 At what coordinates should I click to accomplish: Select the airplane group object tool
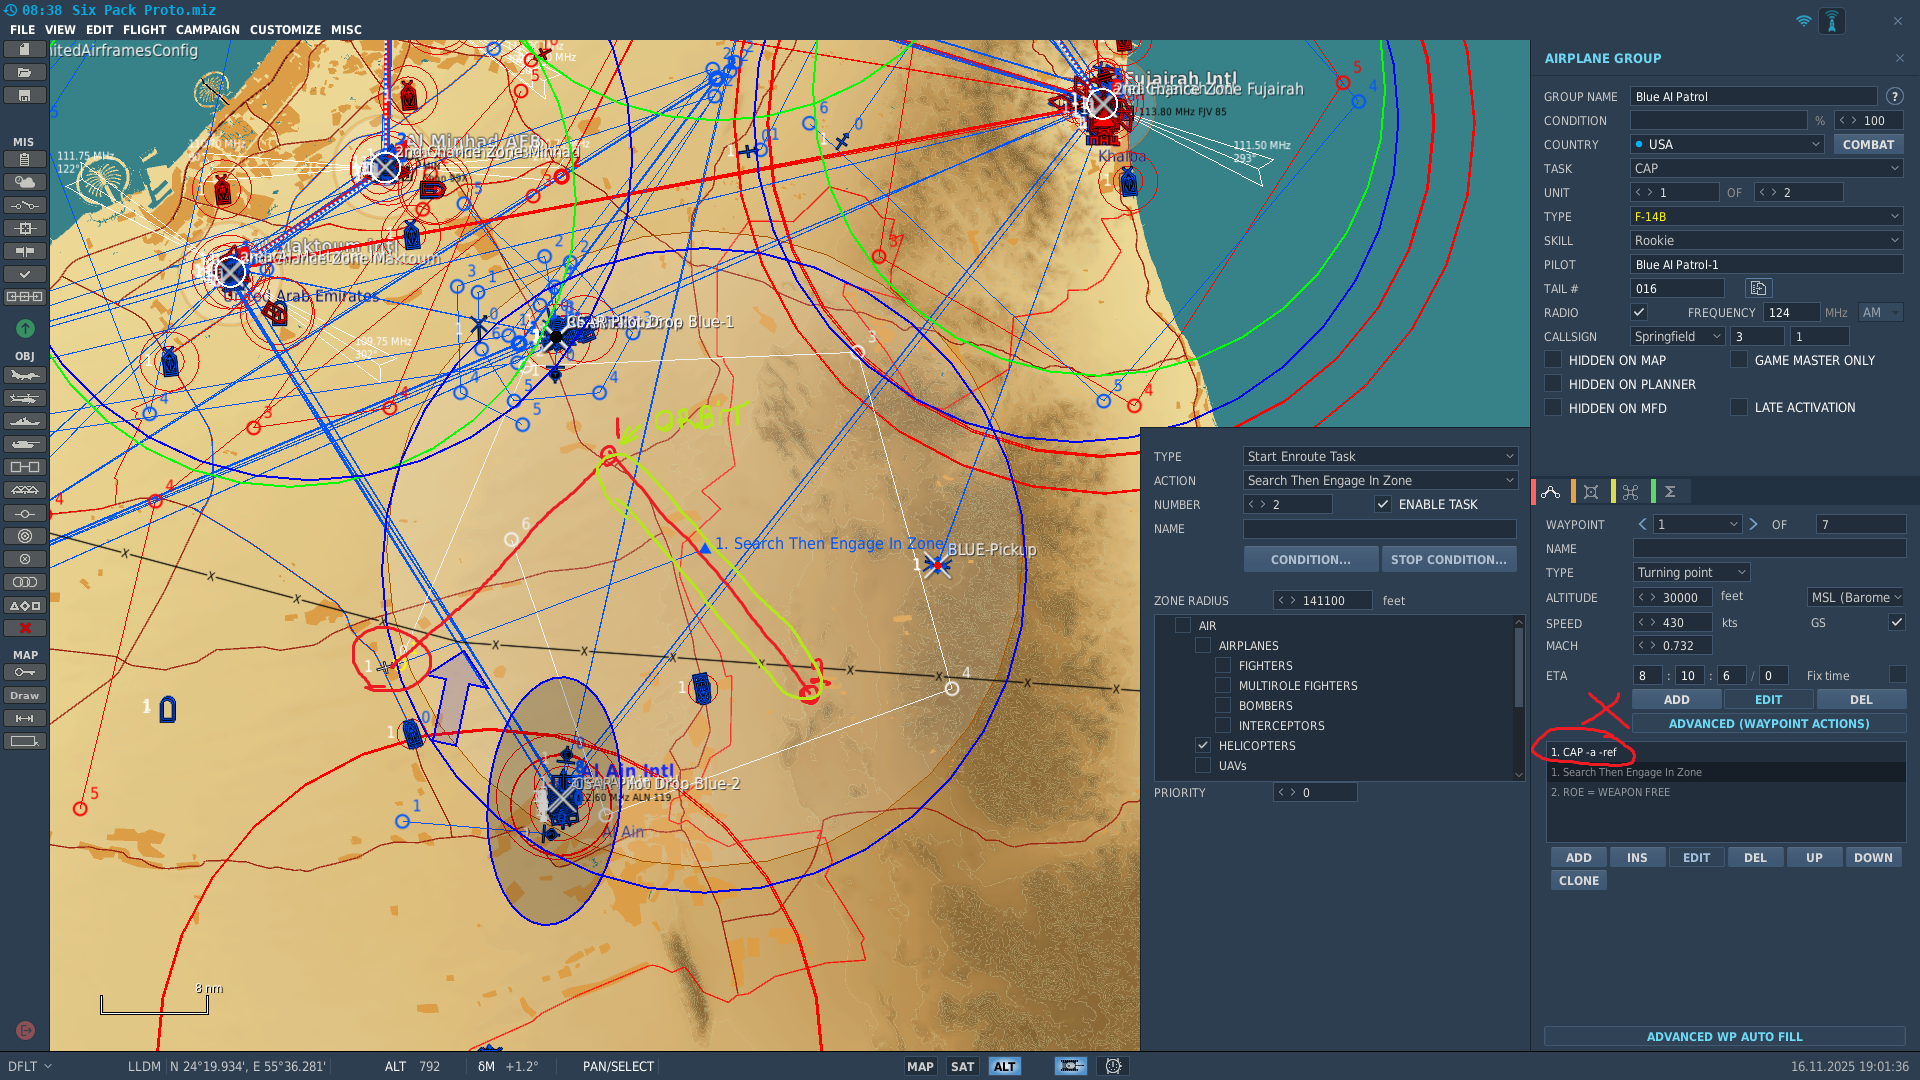click(x=25, y=376)
